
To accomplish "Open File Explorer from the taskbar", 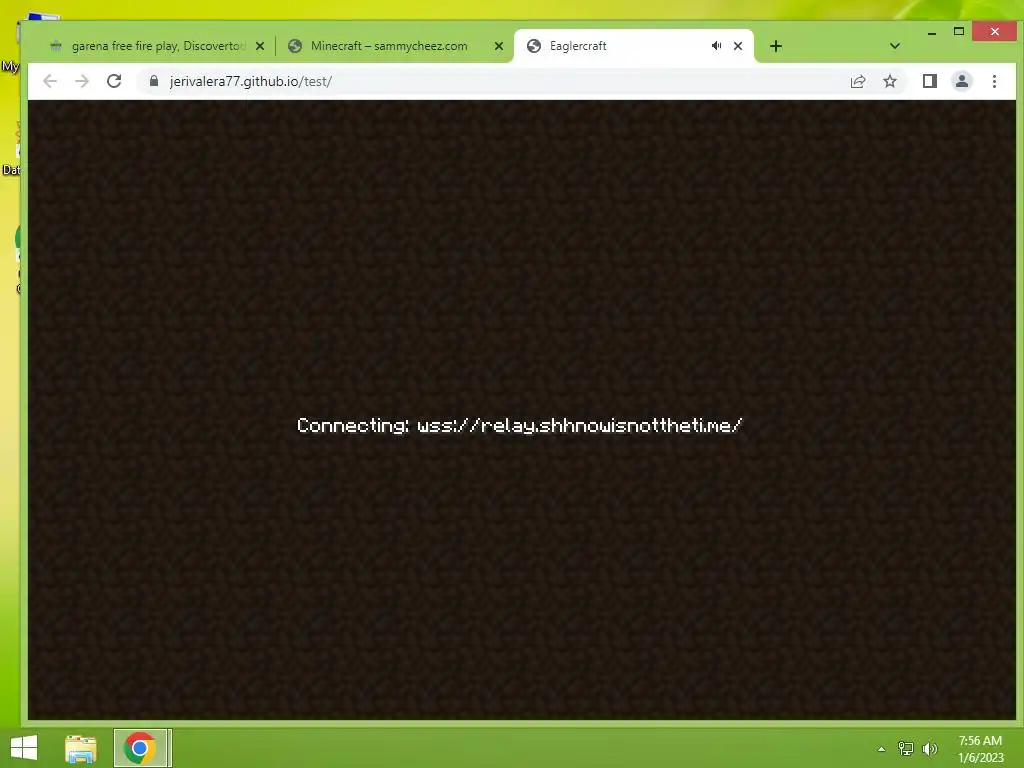I will click(x=81, y=748).
